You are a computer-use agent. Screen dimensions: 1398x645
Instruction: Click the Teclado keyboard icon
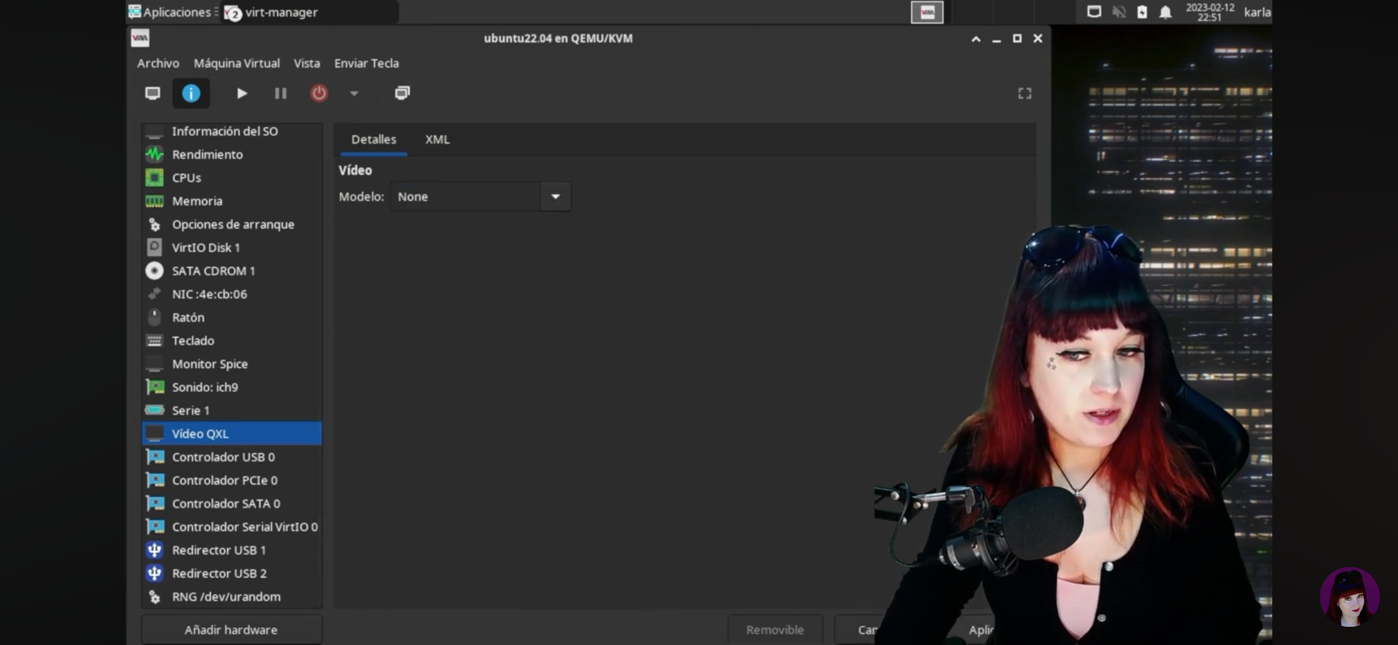coord(154,341)
